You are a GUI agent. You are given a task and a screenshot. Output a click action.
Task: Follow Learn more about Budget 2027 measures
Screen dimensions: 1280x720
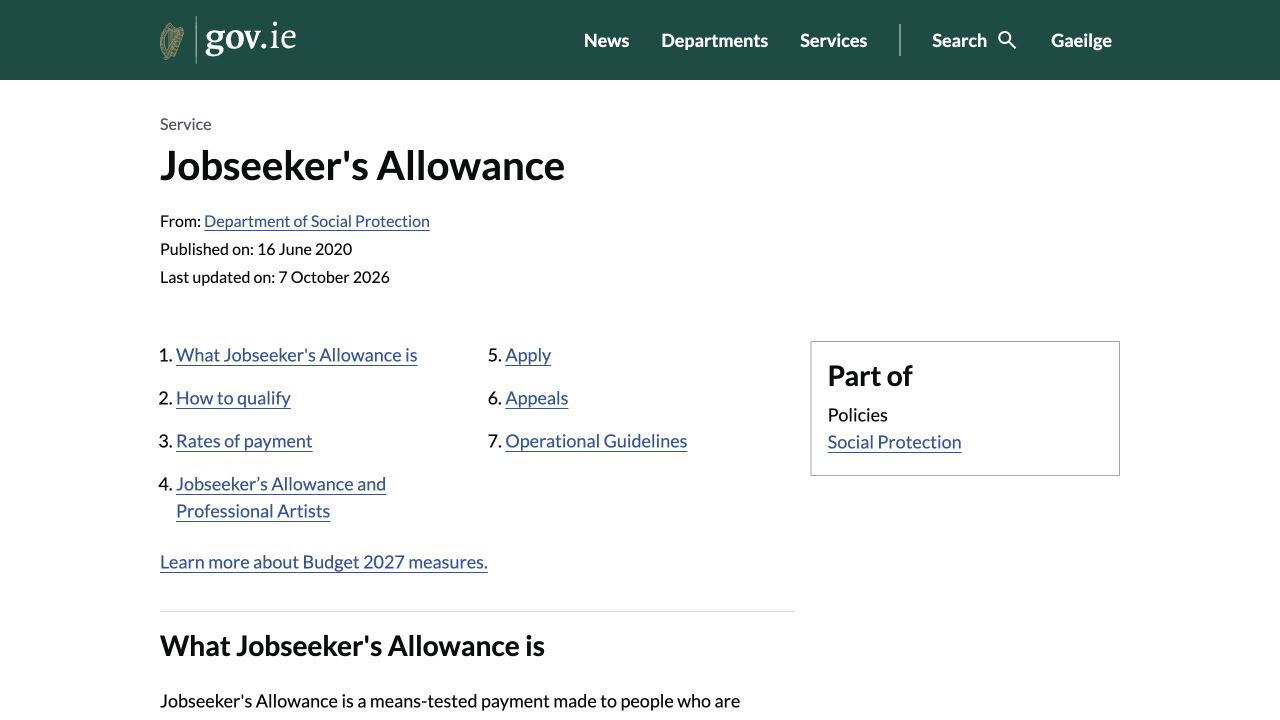coord(324,562)
